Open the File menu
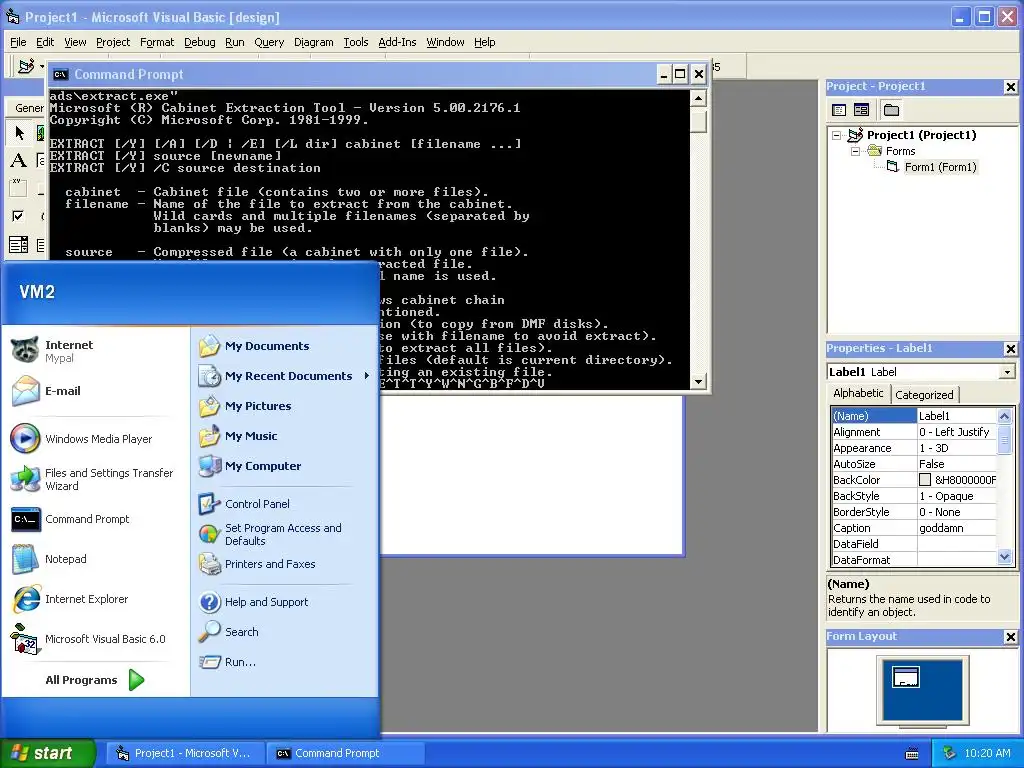The height and width of the screenshot is (768, 1024). point(18,42)
